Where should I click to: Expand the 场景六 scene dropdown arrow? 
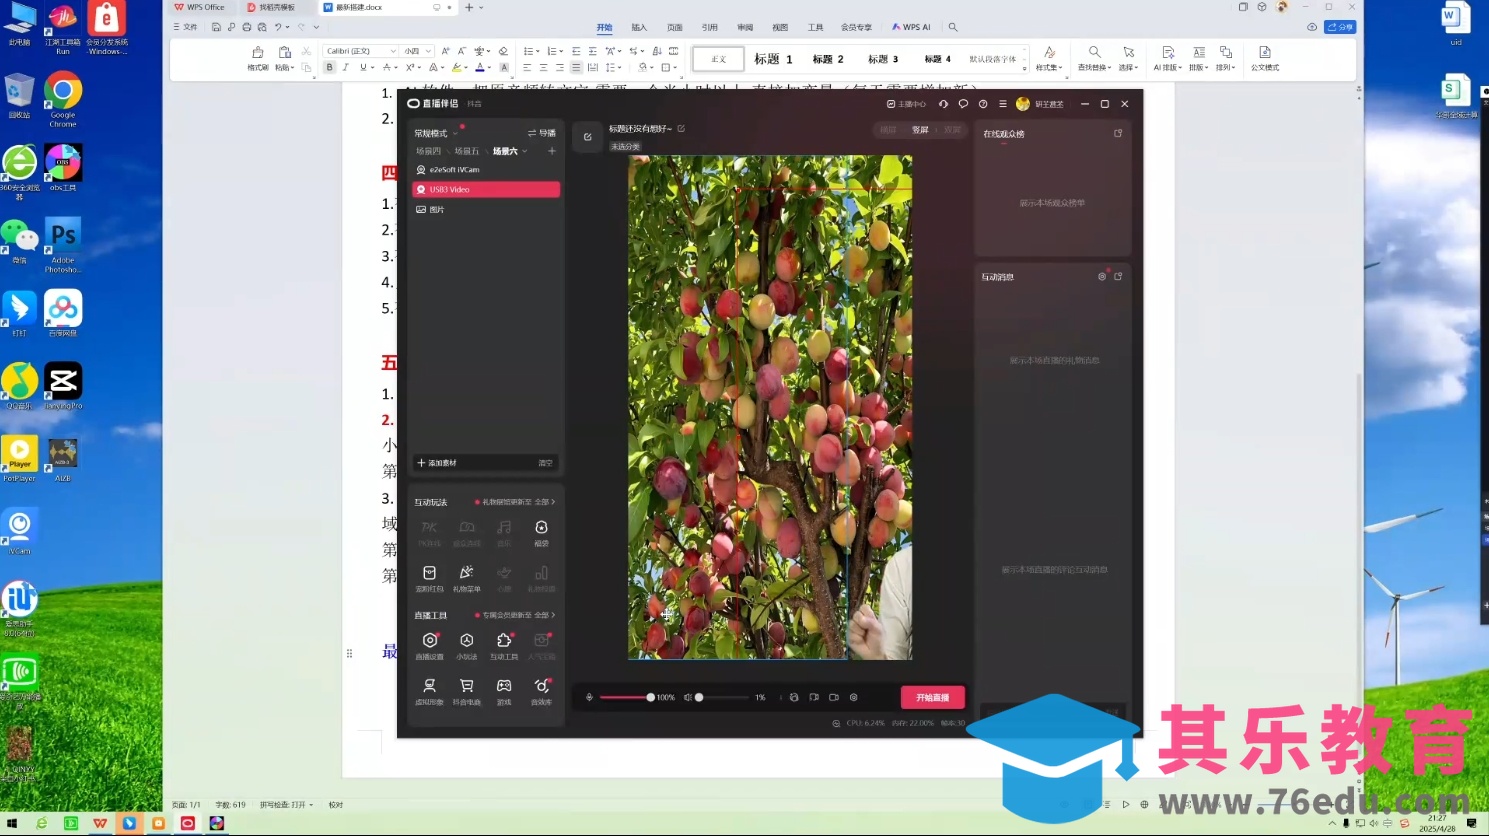[524, 152]
